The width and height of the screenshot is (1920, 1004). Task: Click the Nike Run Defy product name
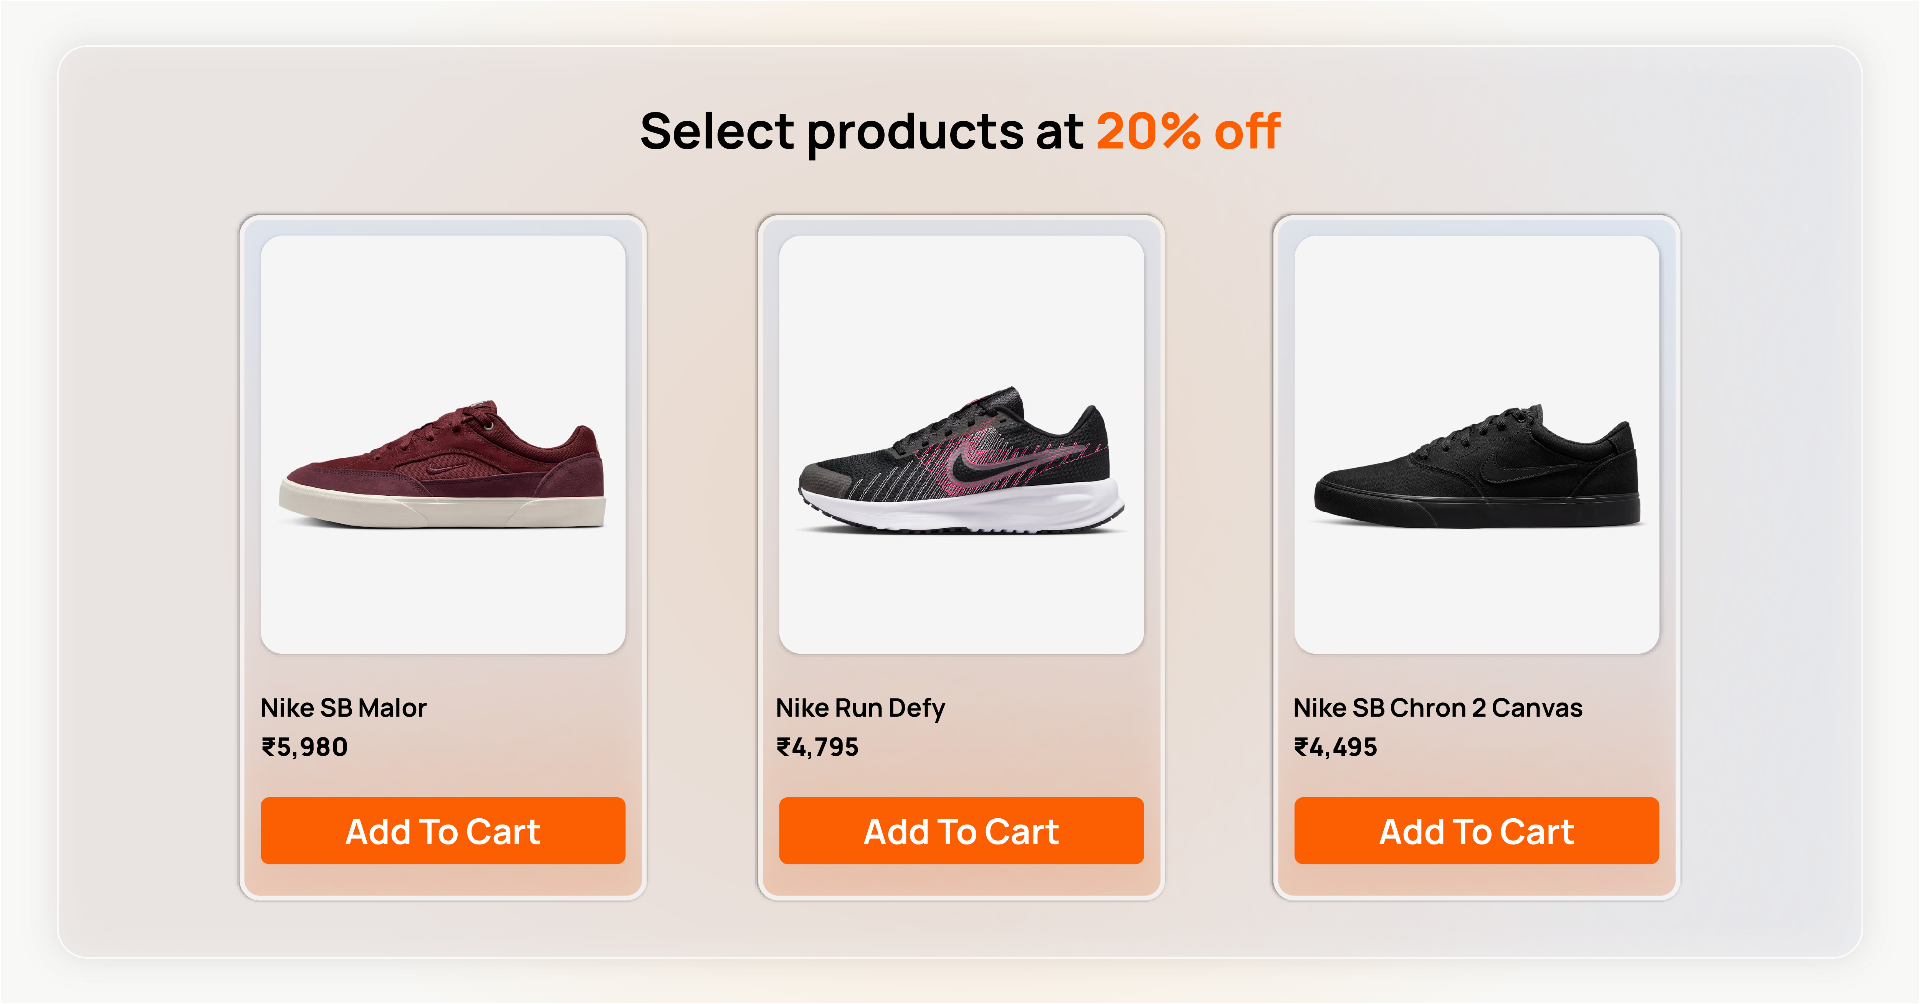pyautogui.click(x=860, y=708)
